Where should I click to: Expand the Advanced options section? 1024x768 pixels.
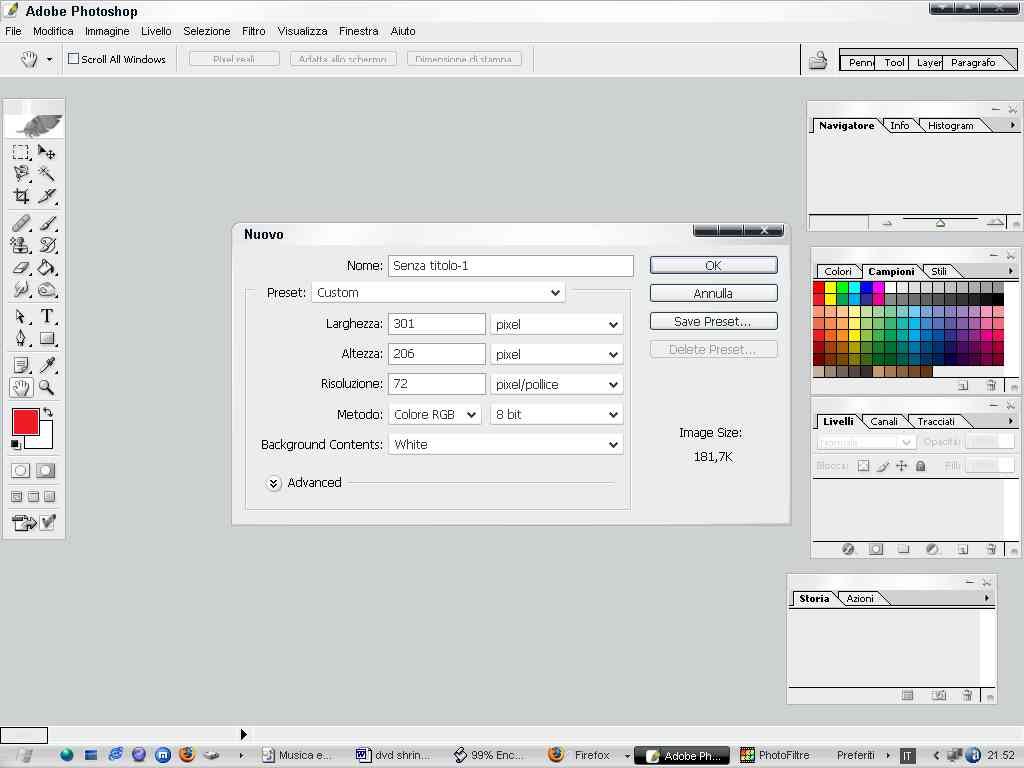(274, 483)
